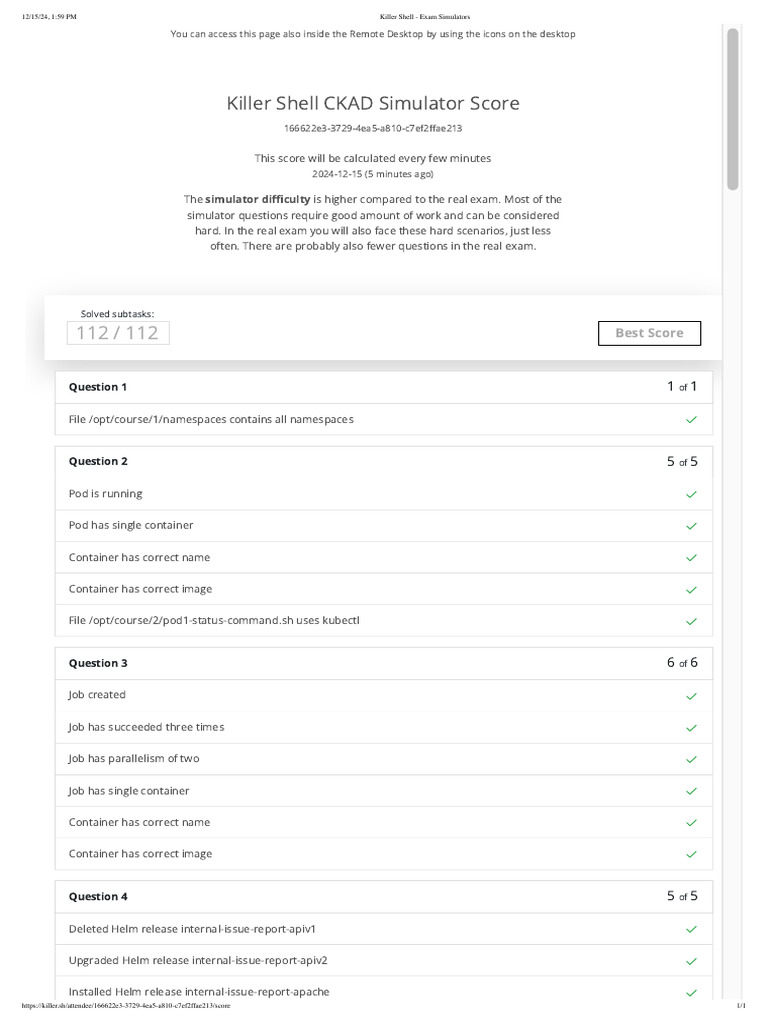
Task: Click checkmark beside Pod is running
Action: pyautogui.click(x=691, y=494)
